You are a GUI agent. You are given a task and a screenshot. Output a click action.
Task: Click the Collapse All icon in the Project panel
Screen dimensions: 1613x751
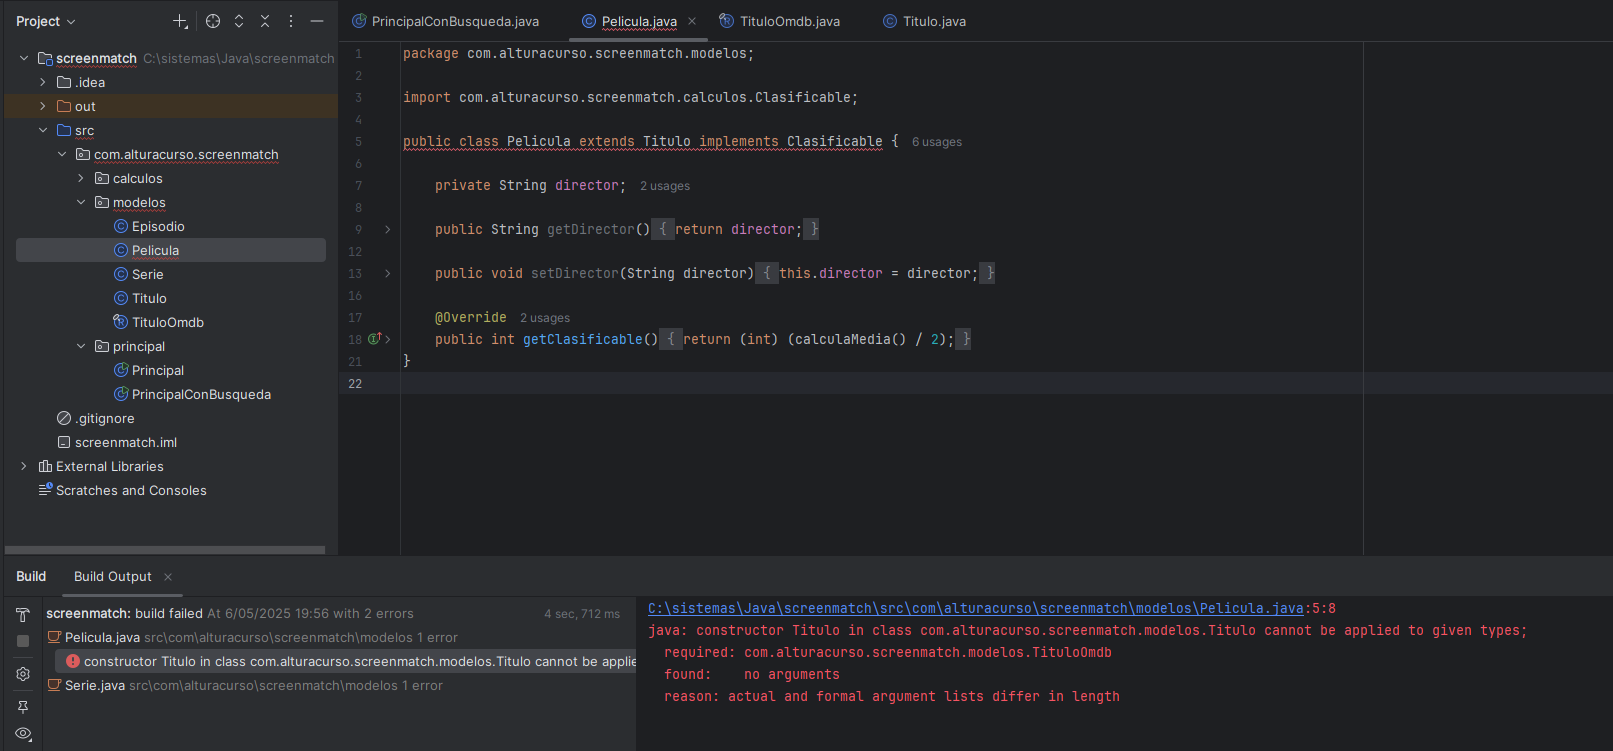coord(265,21)
